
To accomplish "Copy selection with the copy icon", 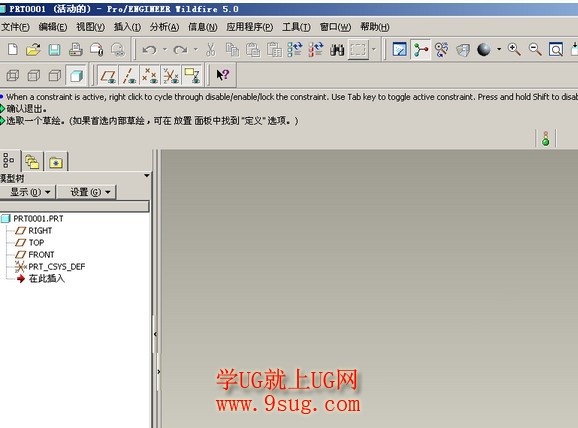I will pos(232,49).
